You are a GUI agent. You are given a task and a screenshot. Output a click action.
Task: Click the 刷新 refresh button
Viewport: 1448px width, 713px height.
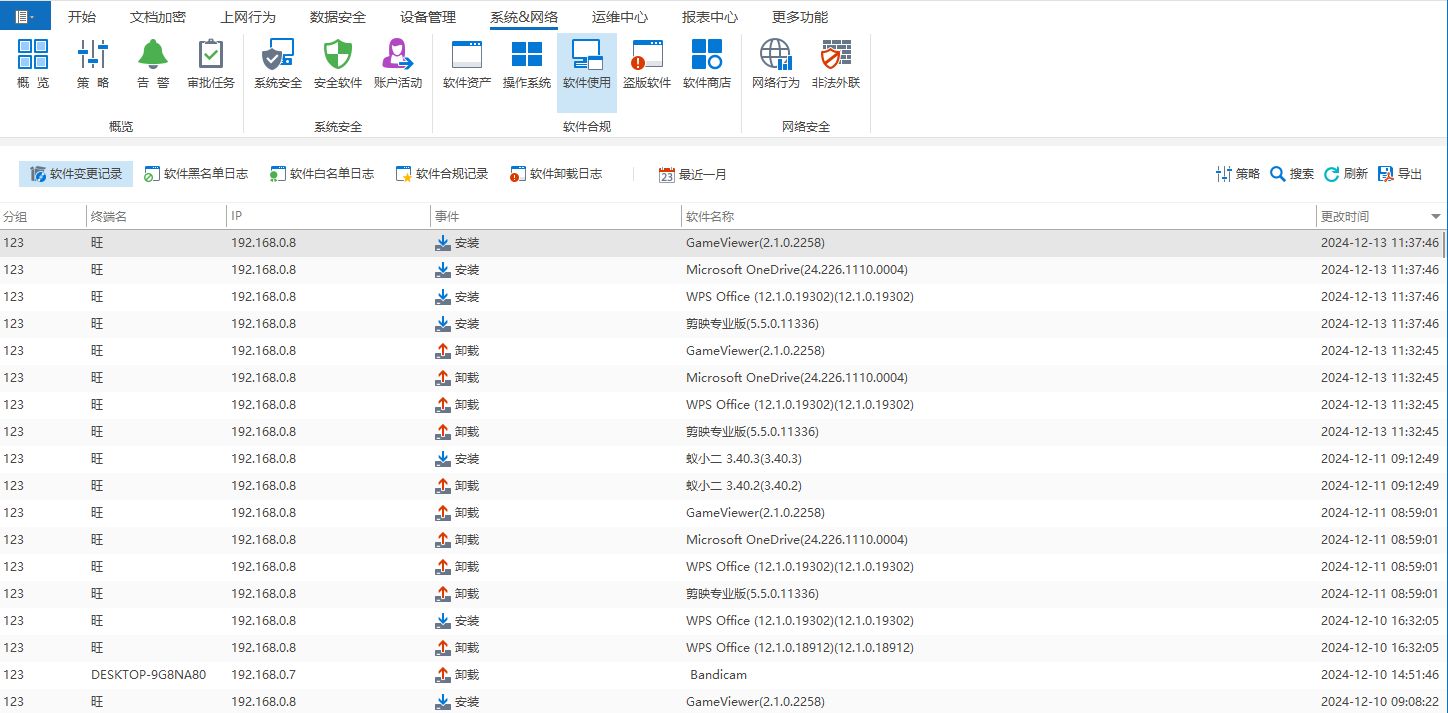tap(1345, 174)
